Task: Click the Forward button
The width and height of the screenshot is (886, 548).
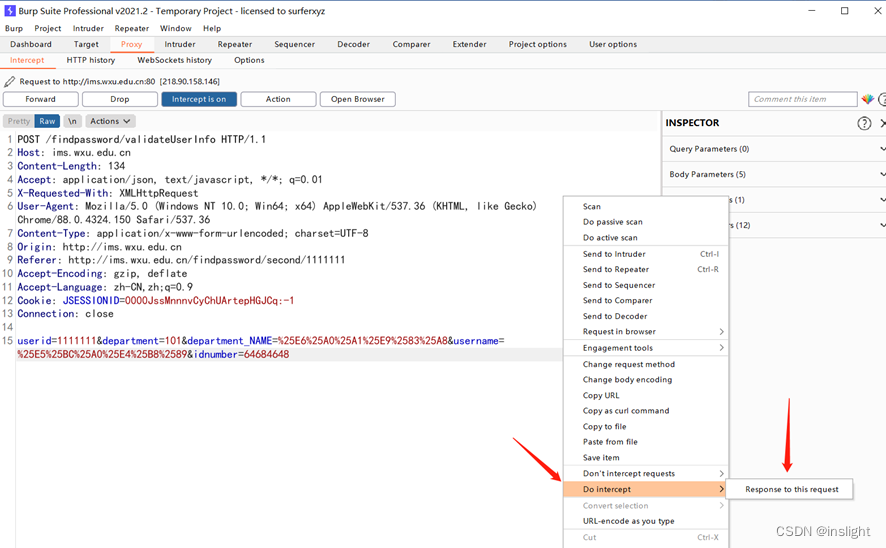Action: coord(41,99)
